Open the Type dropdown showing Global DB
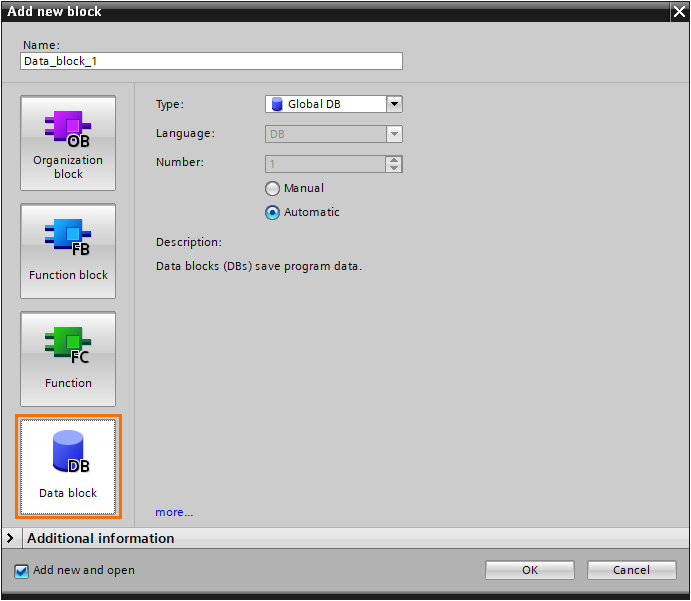 [394, 104]
